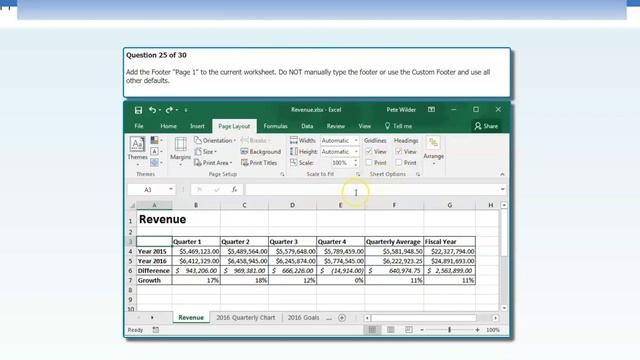Image resolution: width=640 pixels, height=360 pixels.
Task: Click the Tell me lightbulb search
Action: [x=398, y=126]
